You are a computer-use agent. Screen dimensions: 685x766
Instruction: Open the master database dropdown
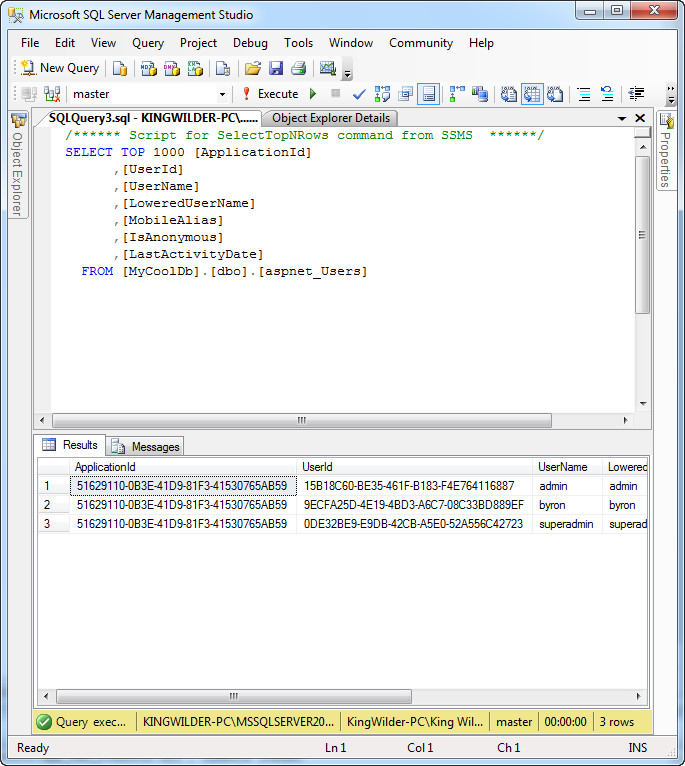click(x=222, y=94)
